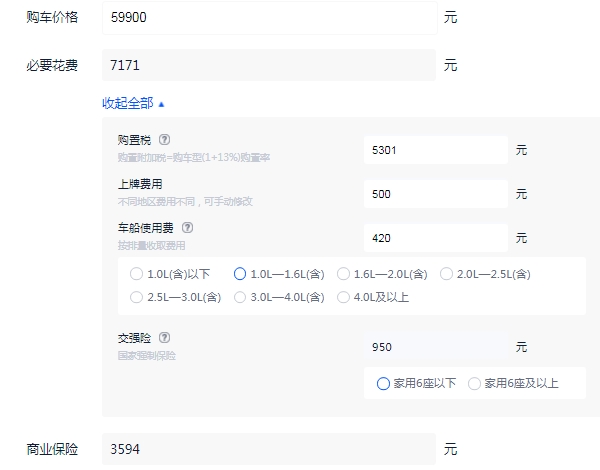Click hint text 按排量收取费用
Viewport: 600px width, 470px height.
click(152, 245)
